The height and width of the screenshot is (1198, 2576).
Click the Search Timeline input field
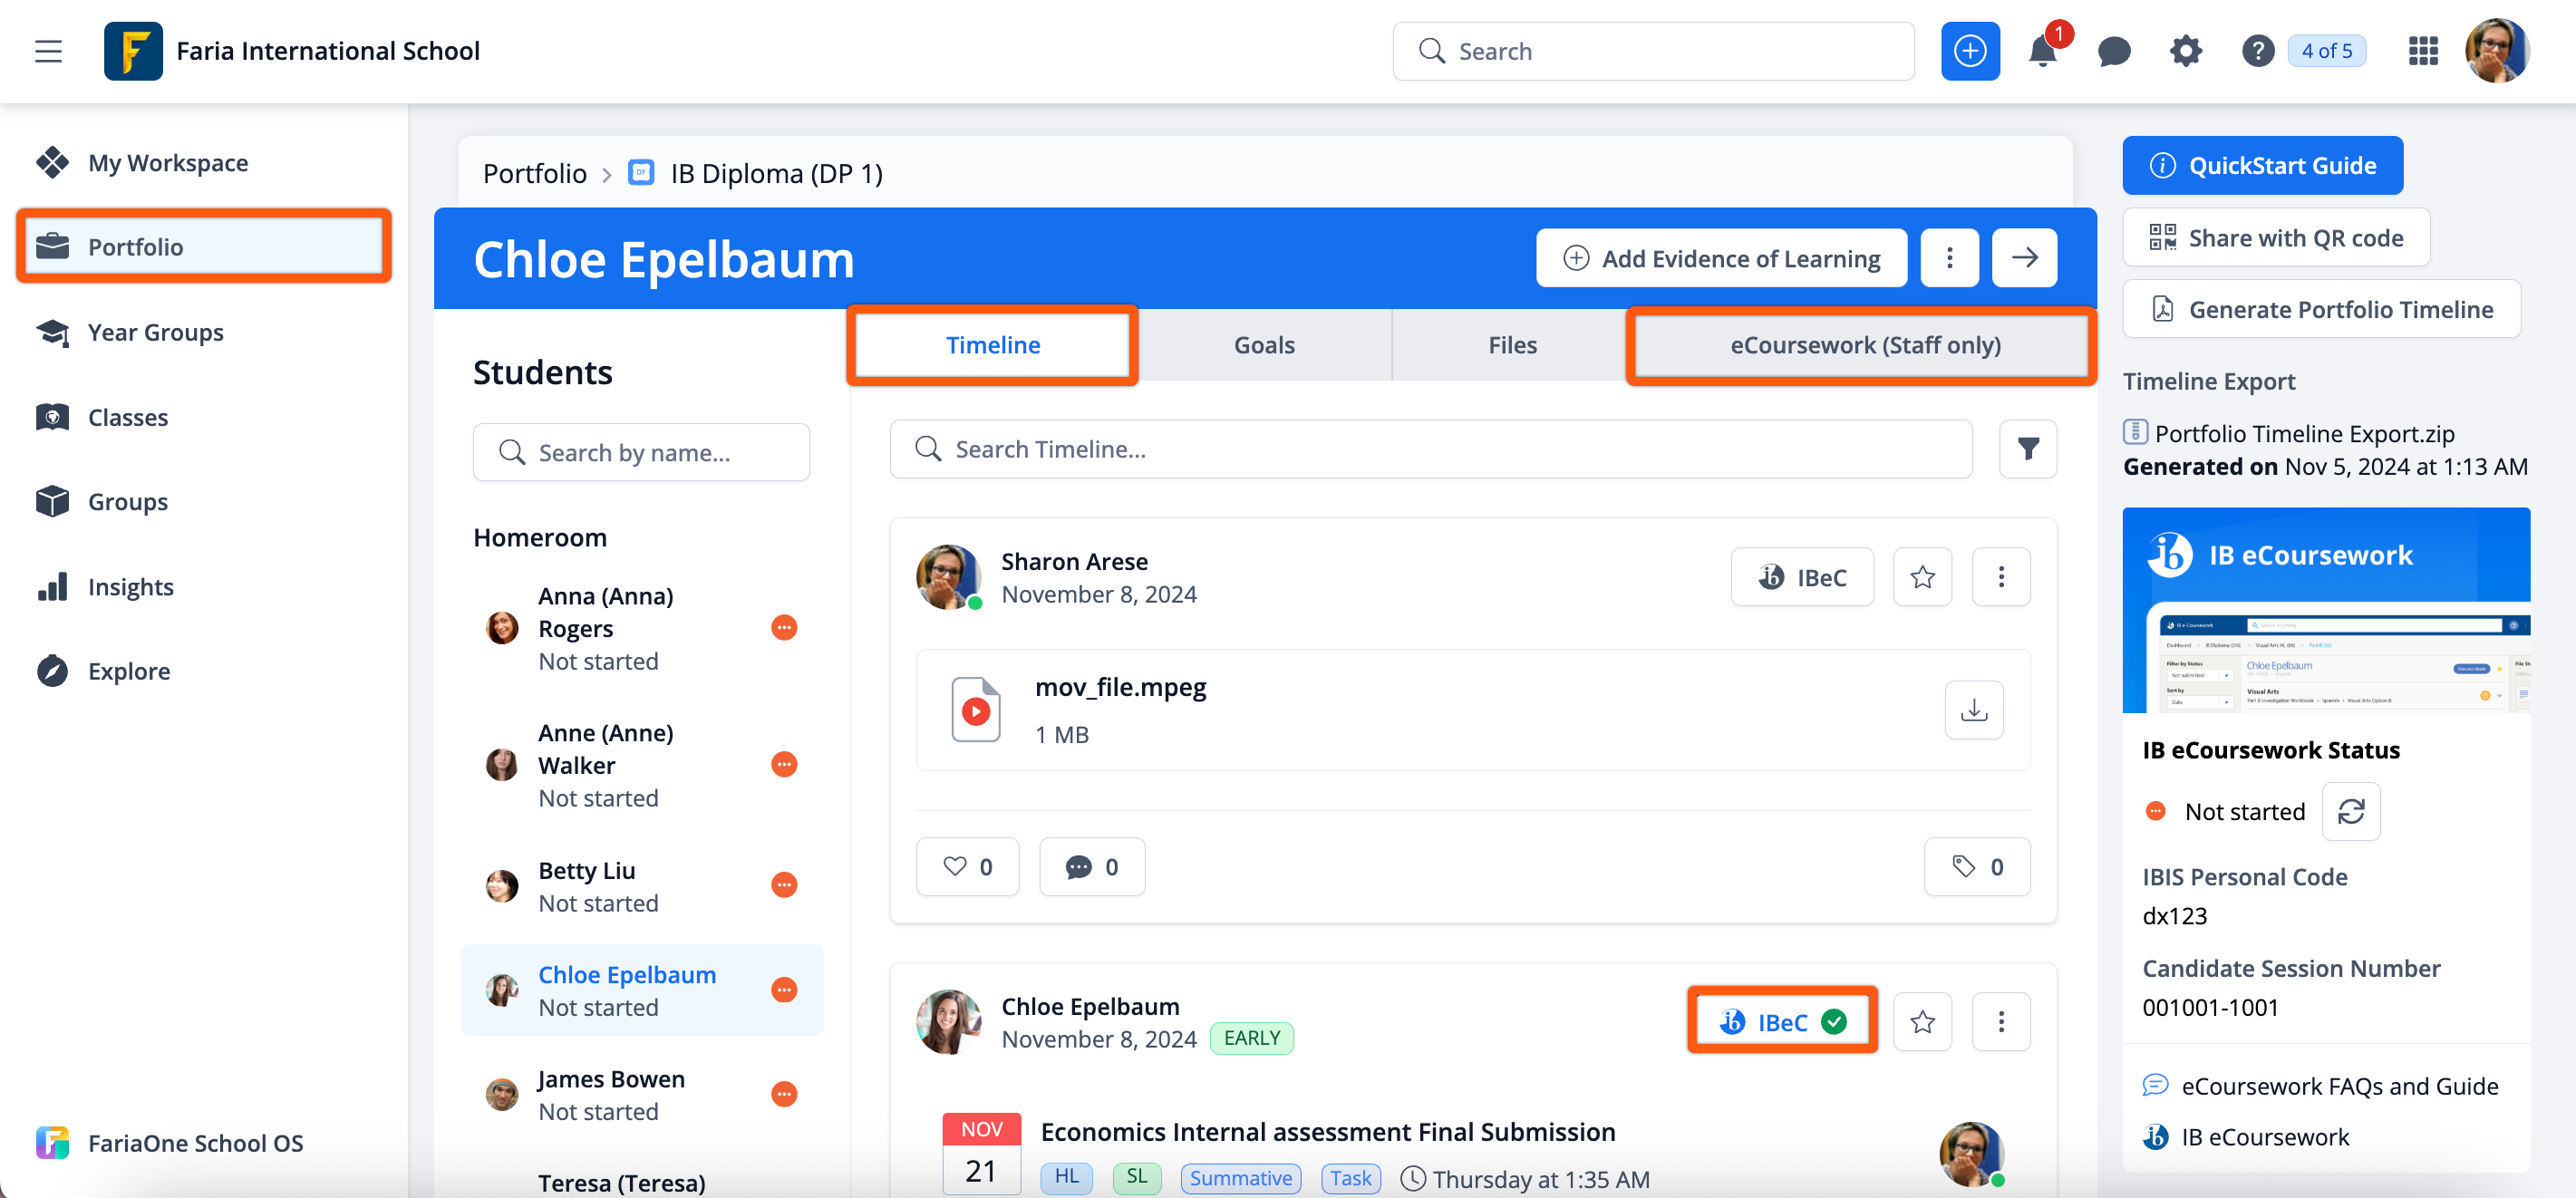[1430, 449]
